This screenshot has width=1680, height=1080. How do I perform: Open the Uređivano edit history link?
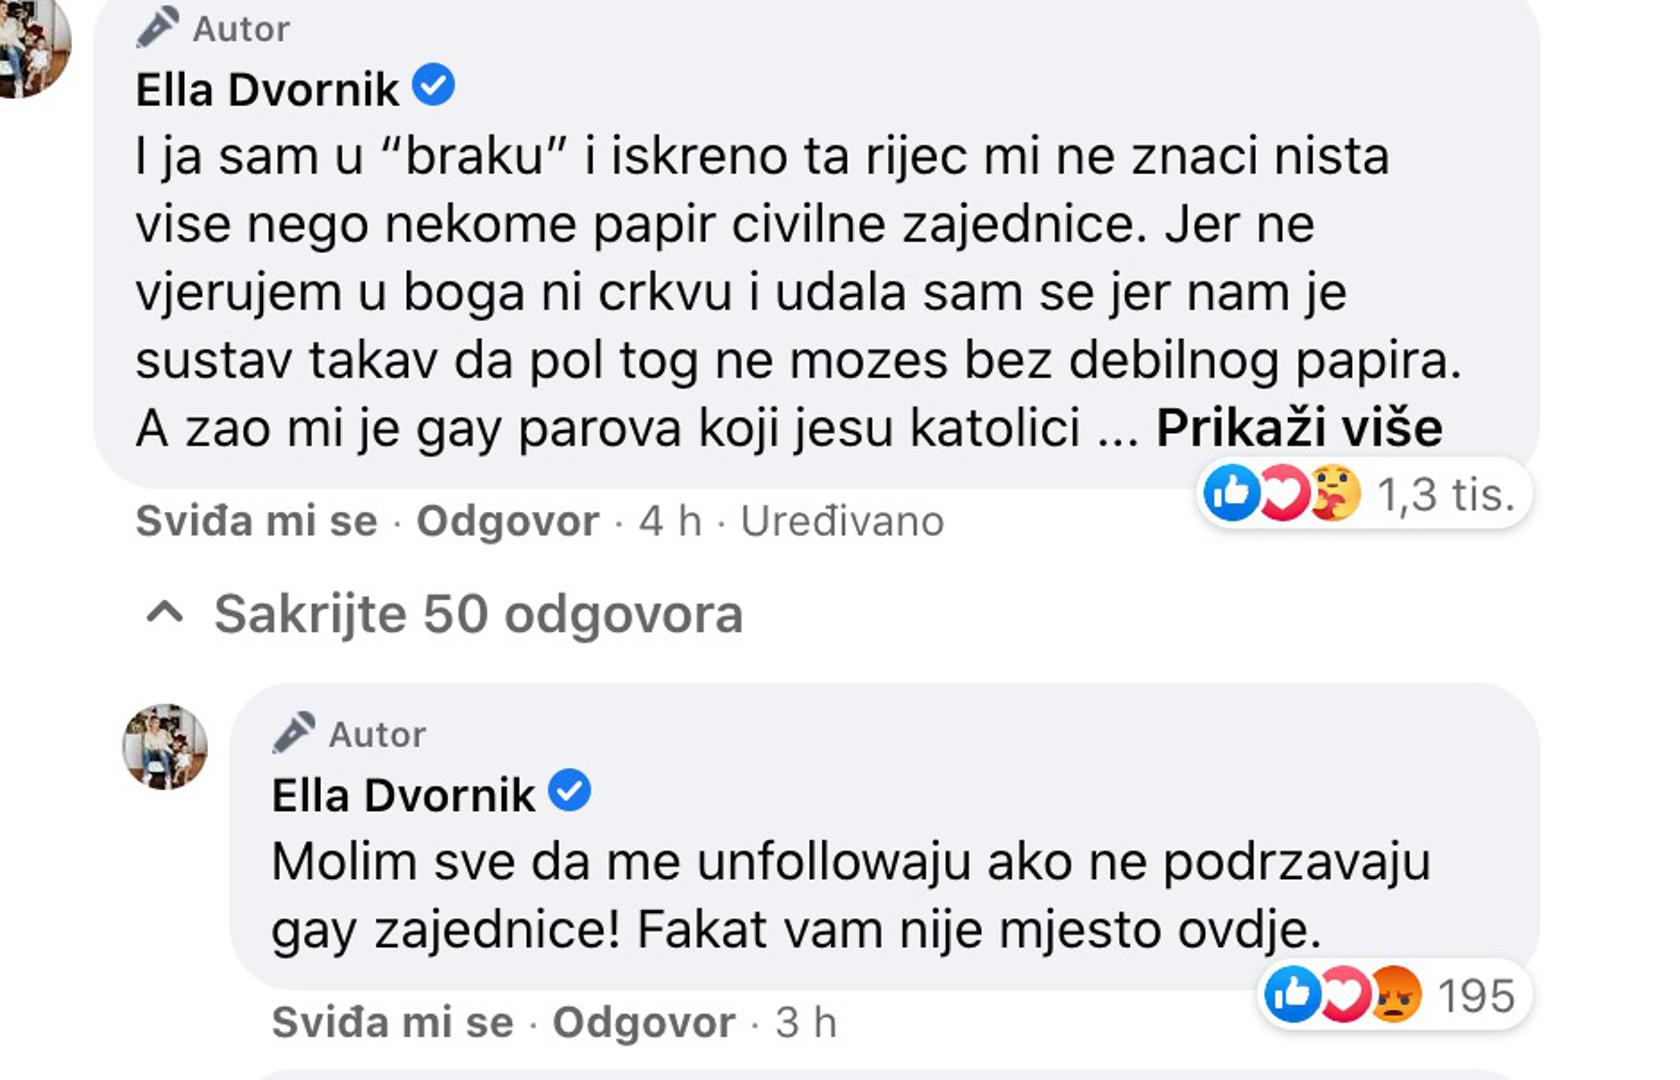842,521
